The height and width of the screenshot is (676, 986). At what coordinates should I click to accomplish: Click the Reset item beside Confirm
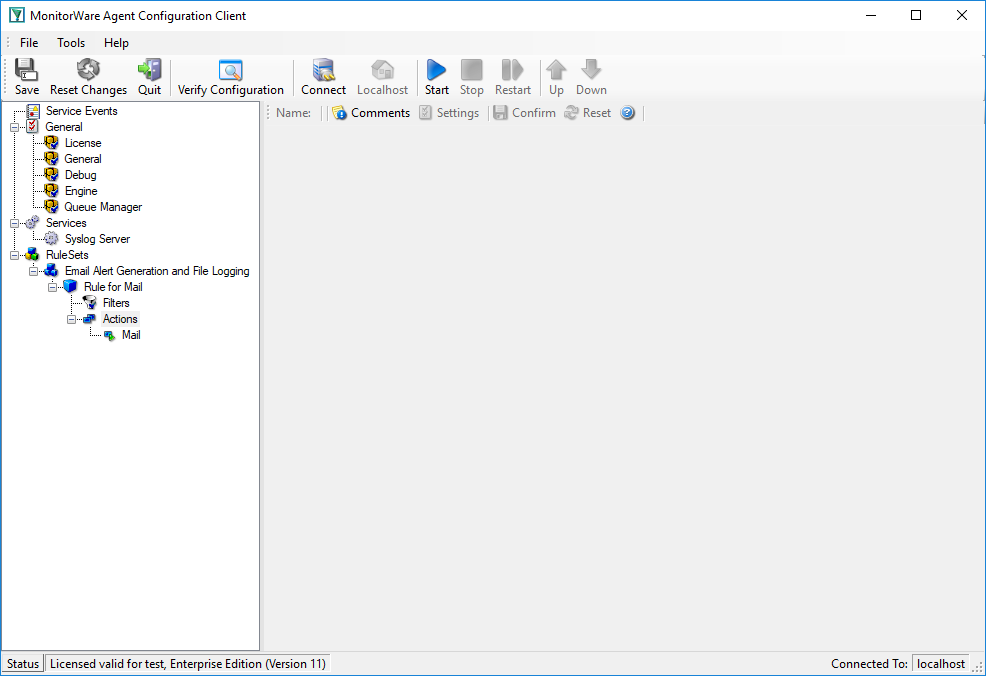588,113
